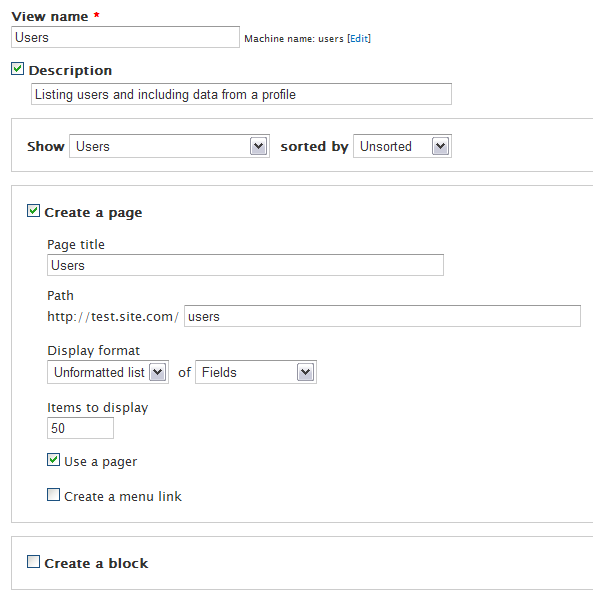Viewport: 593px width, 601px height.
Task: Open the sorted by Unsorted dropdown
Action: tap(402, 146)
